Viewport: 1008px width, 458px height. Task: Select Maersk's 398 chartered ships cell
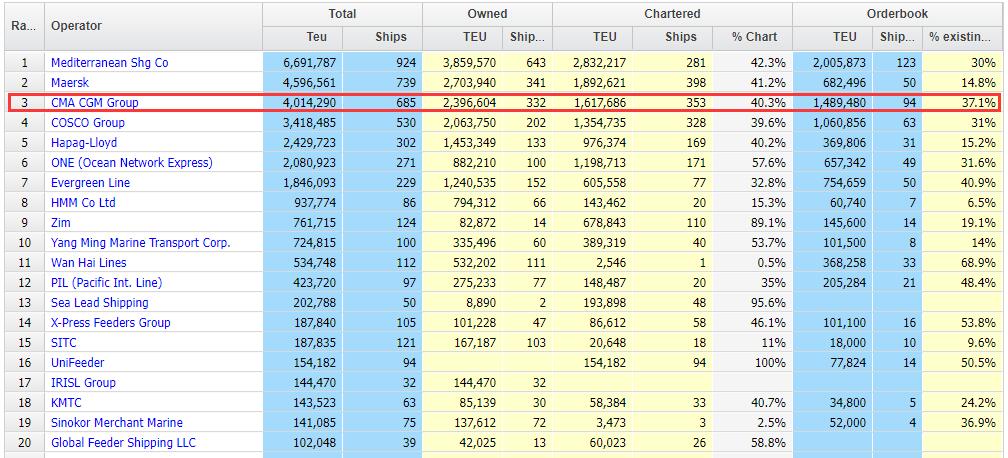click(672, 83)
